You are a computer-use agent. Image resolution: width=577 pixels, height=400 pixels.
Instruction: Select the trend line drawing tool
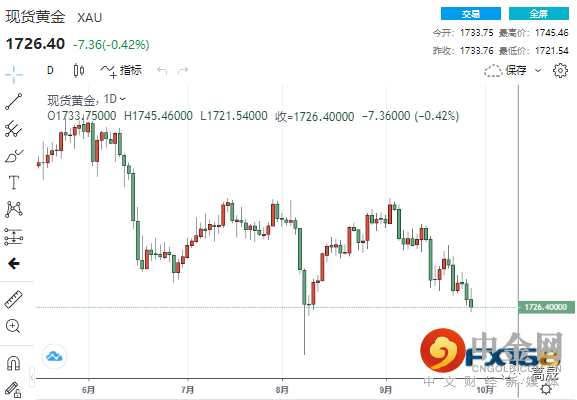[14, 102]
